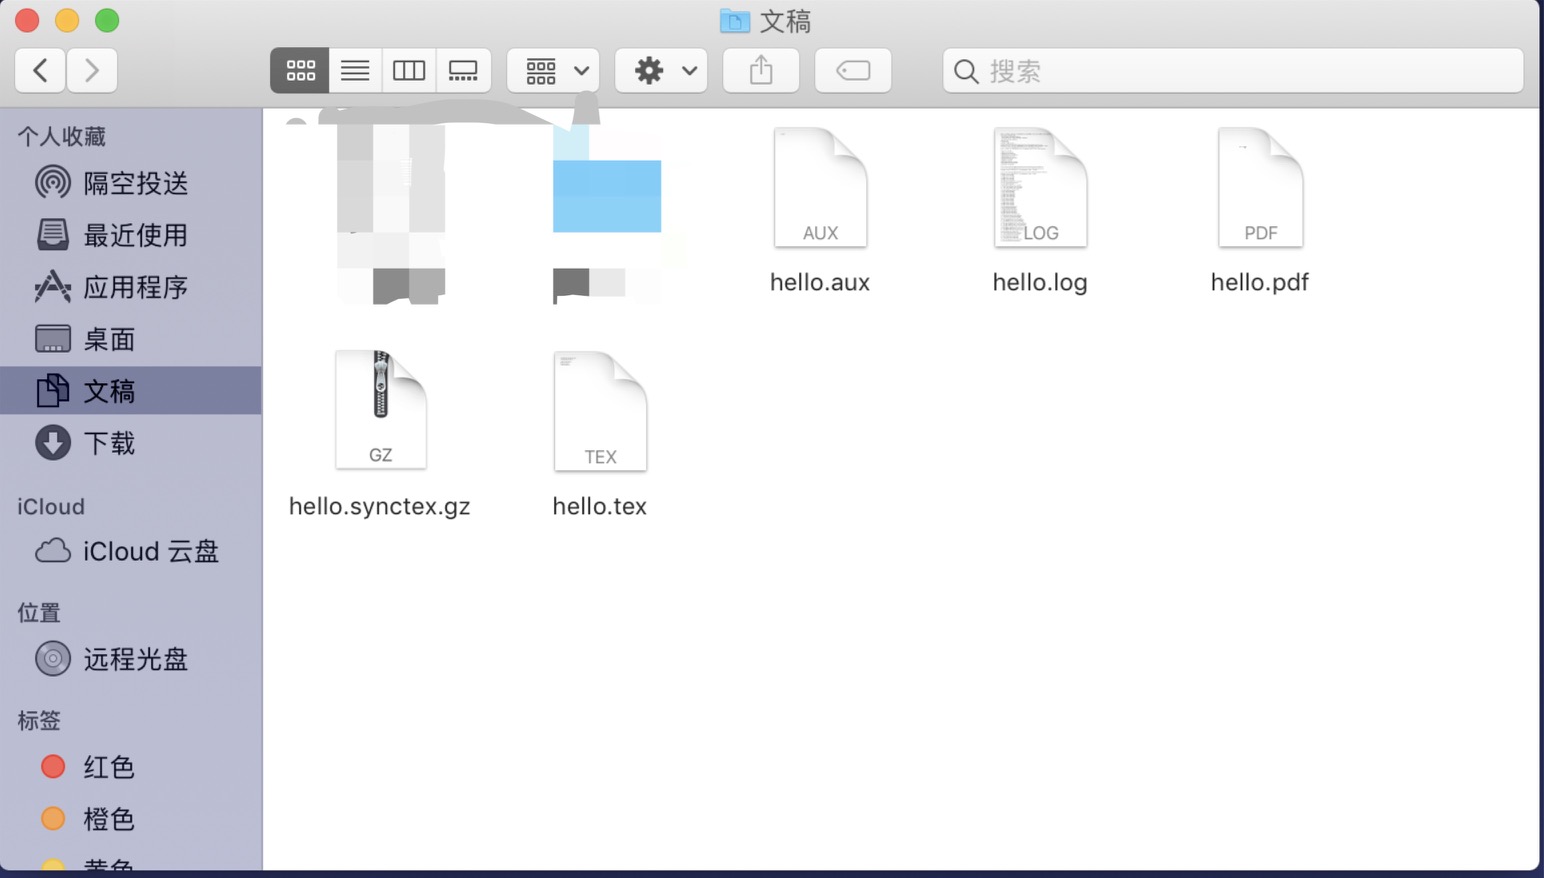Open the hello.synctex.gz archive
The height and width of the screenshot is (878, 1544).
pos(380,408)
